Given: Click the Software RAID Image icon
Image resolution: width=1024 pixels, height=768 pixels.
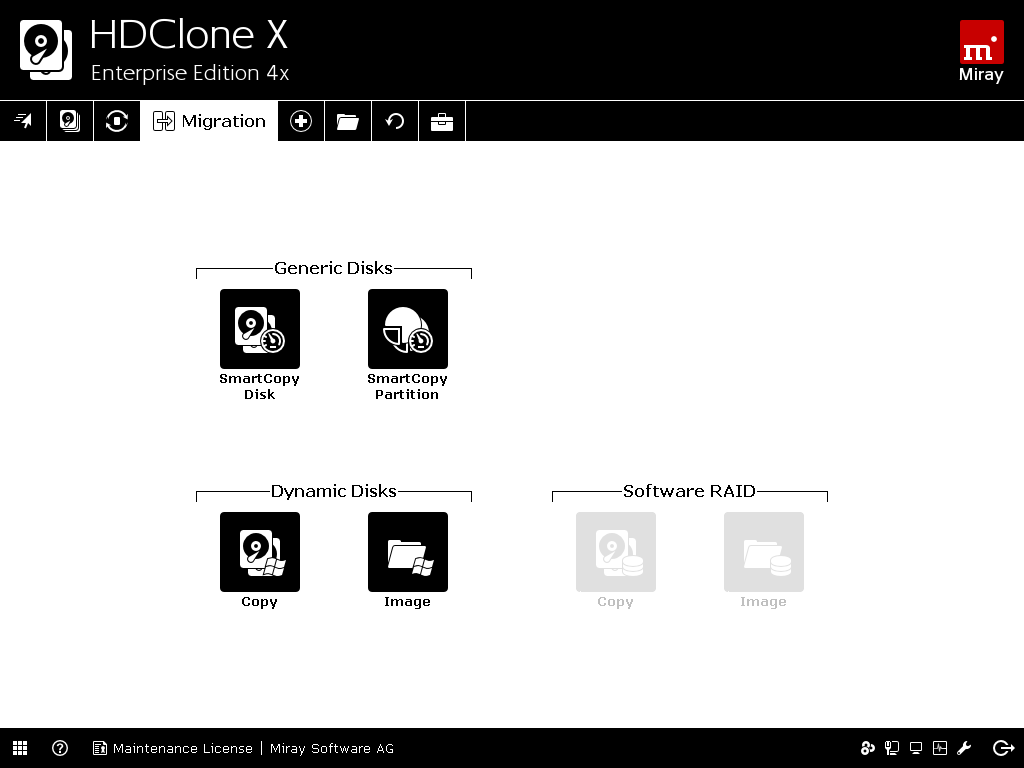Looking at the screenshot, I should coord(764,552).
